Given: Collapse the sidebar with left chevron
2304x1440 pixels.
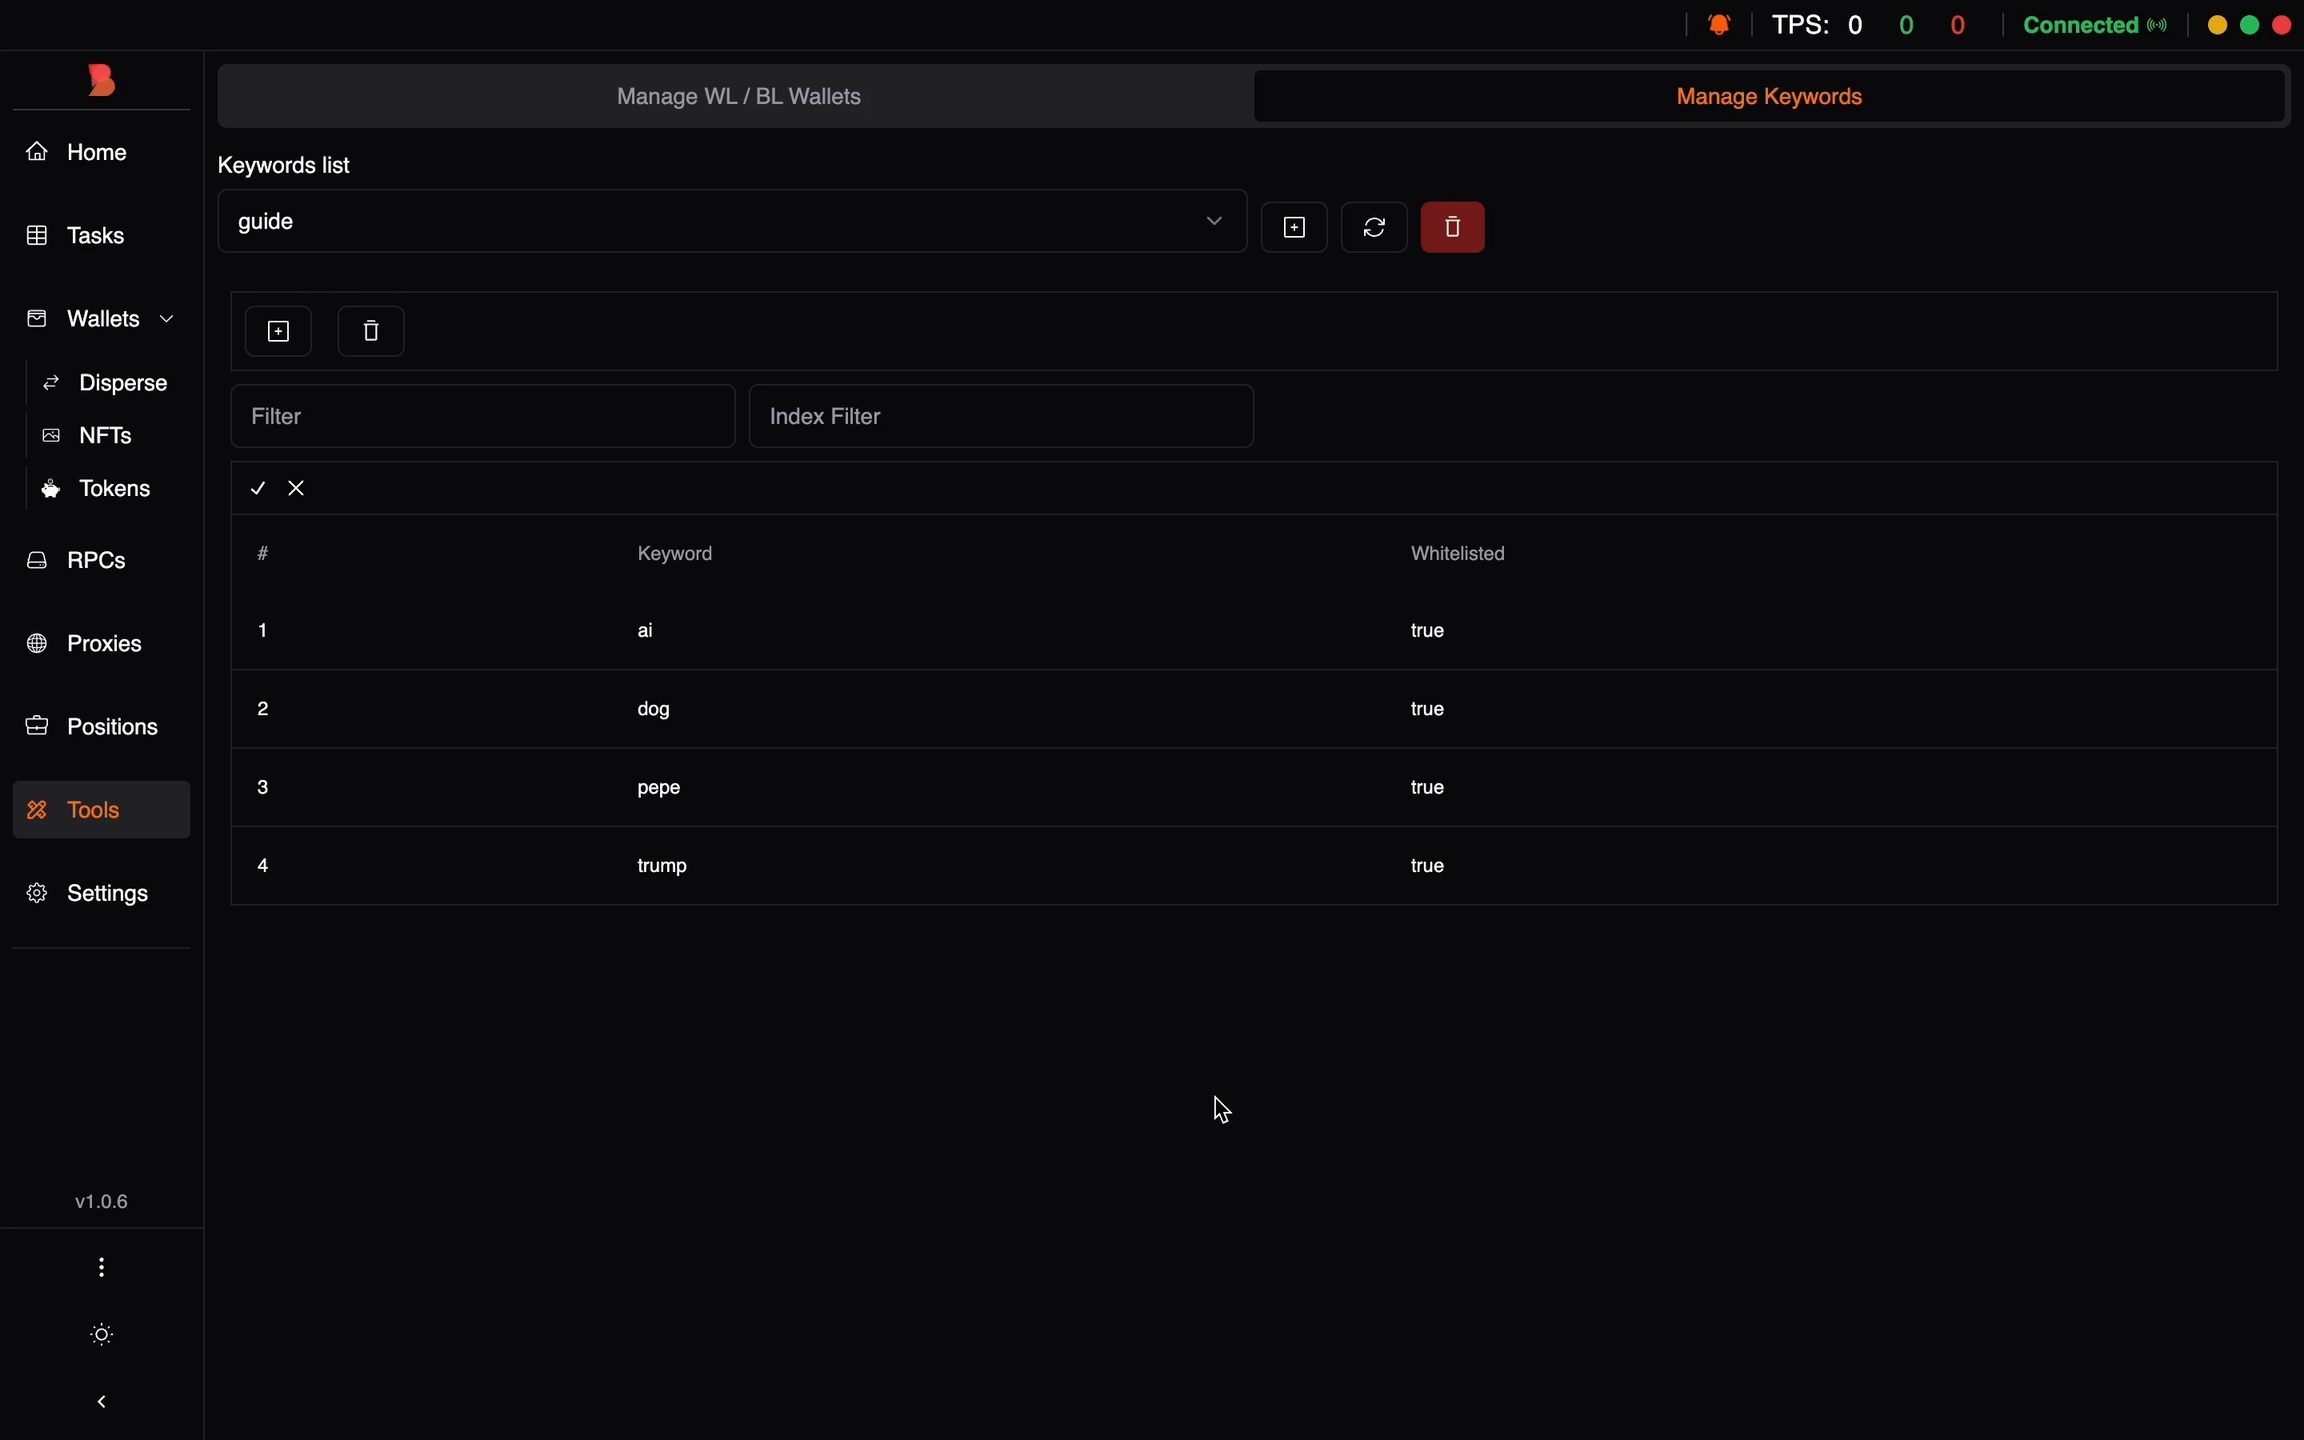Looking at the screenshot, I should 101,1402.
